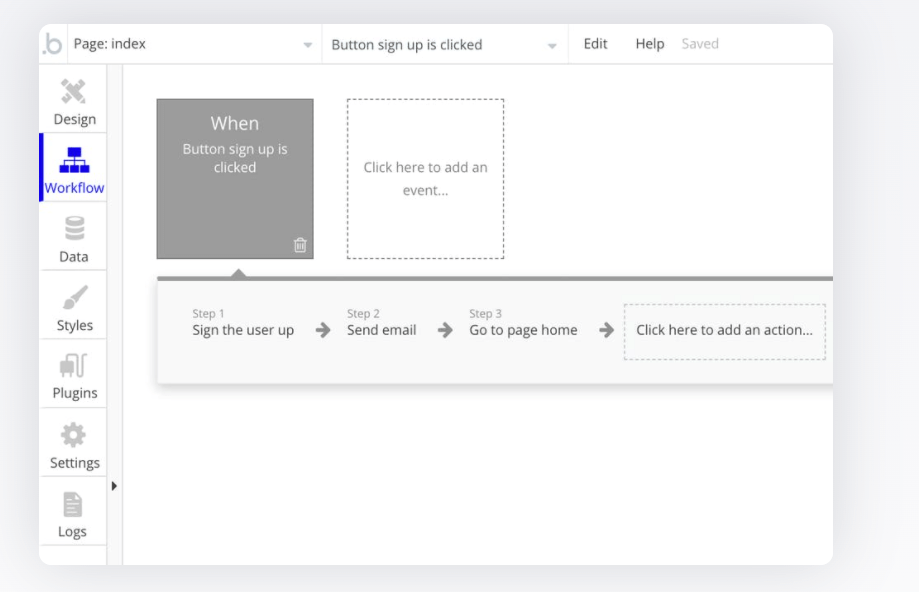Open the Design tab in the sidebar
The image size is (919, 592).
click(x=73, y=100)
